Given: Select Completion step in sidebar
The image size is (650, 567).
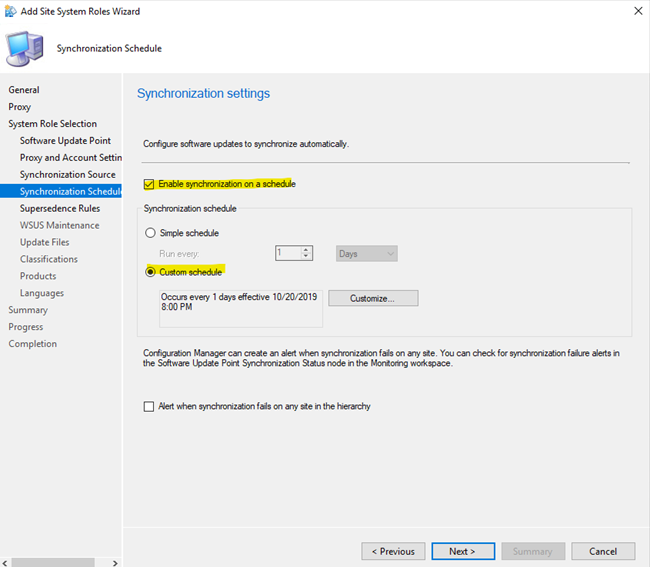Looking at the screenshot, I should (33, 344).
